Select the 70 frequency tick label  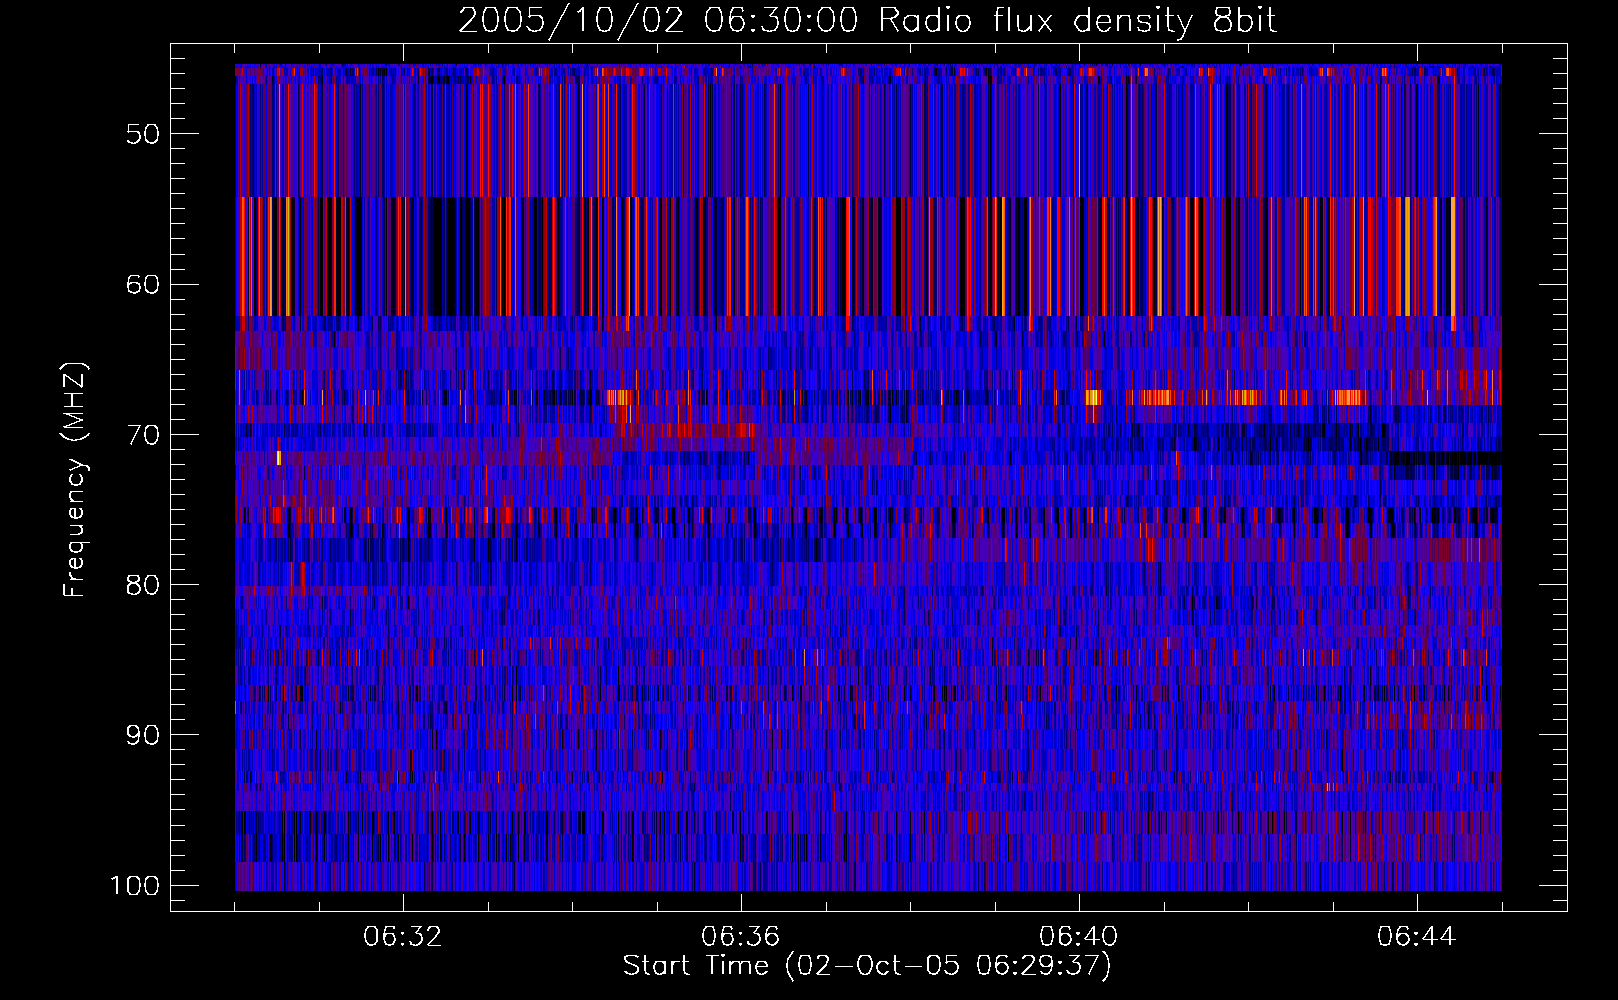[x=143, y=435]
